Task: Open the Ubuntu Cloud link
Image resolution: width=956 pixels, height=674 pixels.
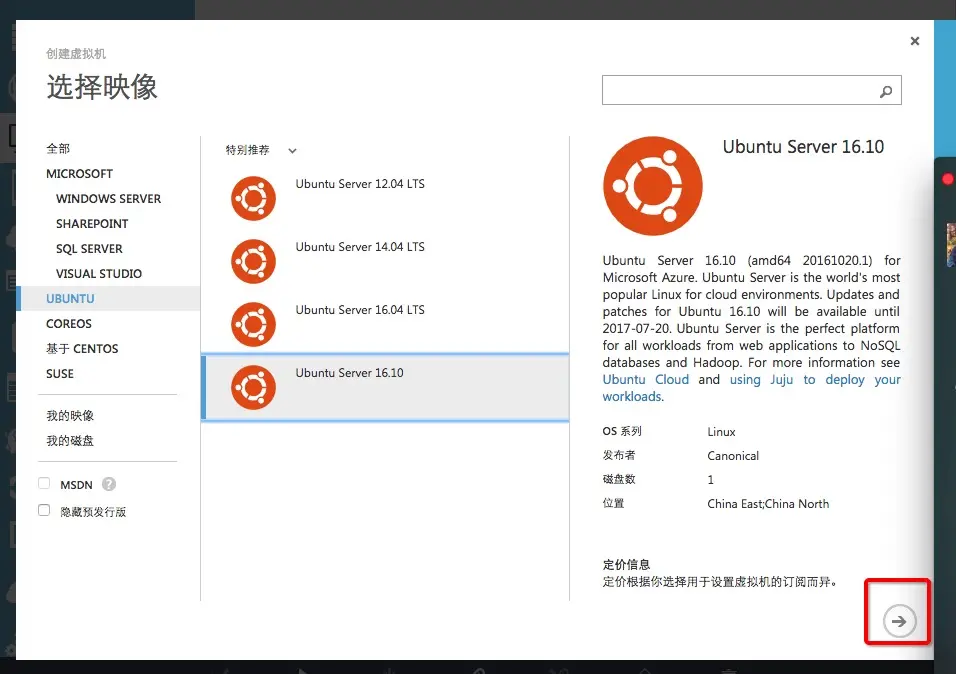Action: pos(646,379)
